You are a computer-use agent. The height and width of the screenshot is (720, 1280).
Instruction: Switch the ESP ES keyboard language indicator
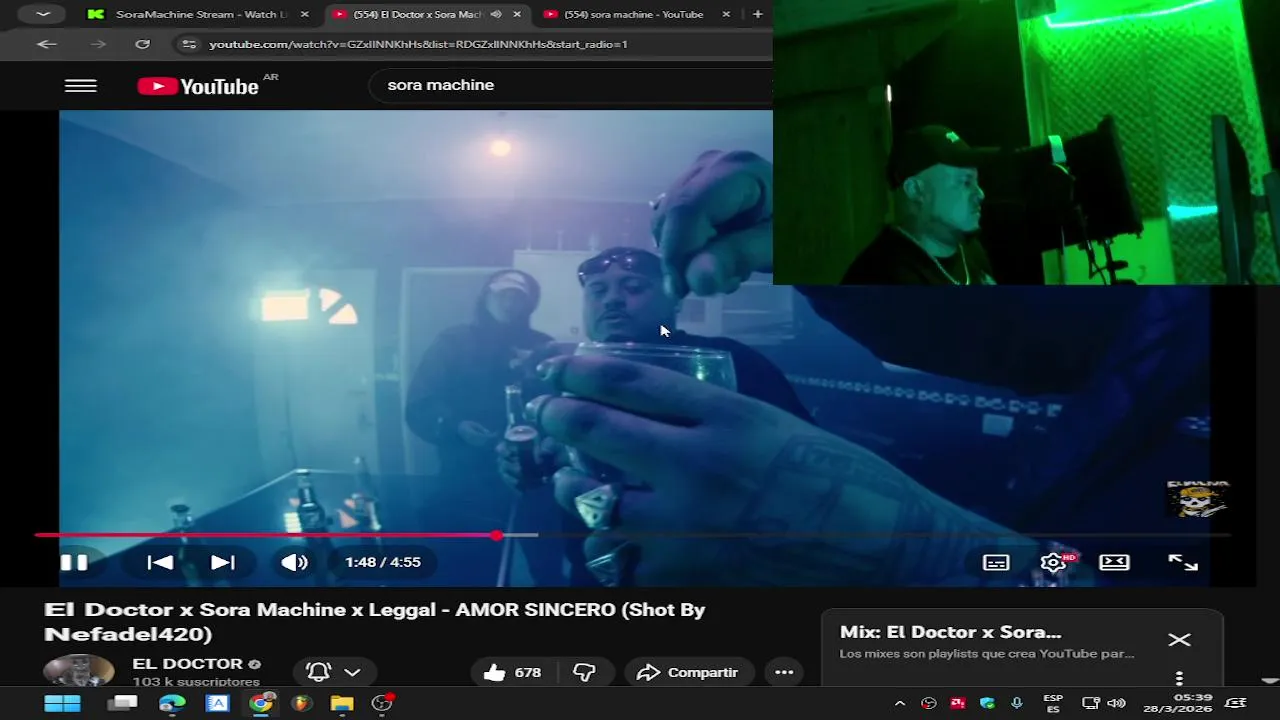[x=1053, y=703]
